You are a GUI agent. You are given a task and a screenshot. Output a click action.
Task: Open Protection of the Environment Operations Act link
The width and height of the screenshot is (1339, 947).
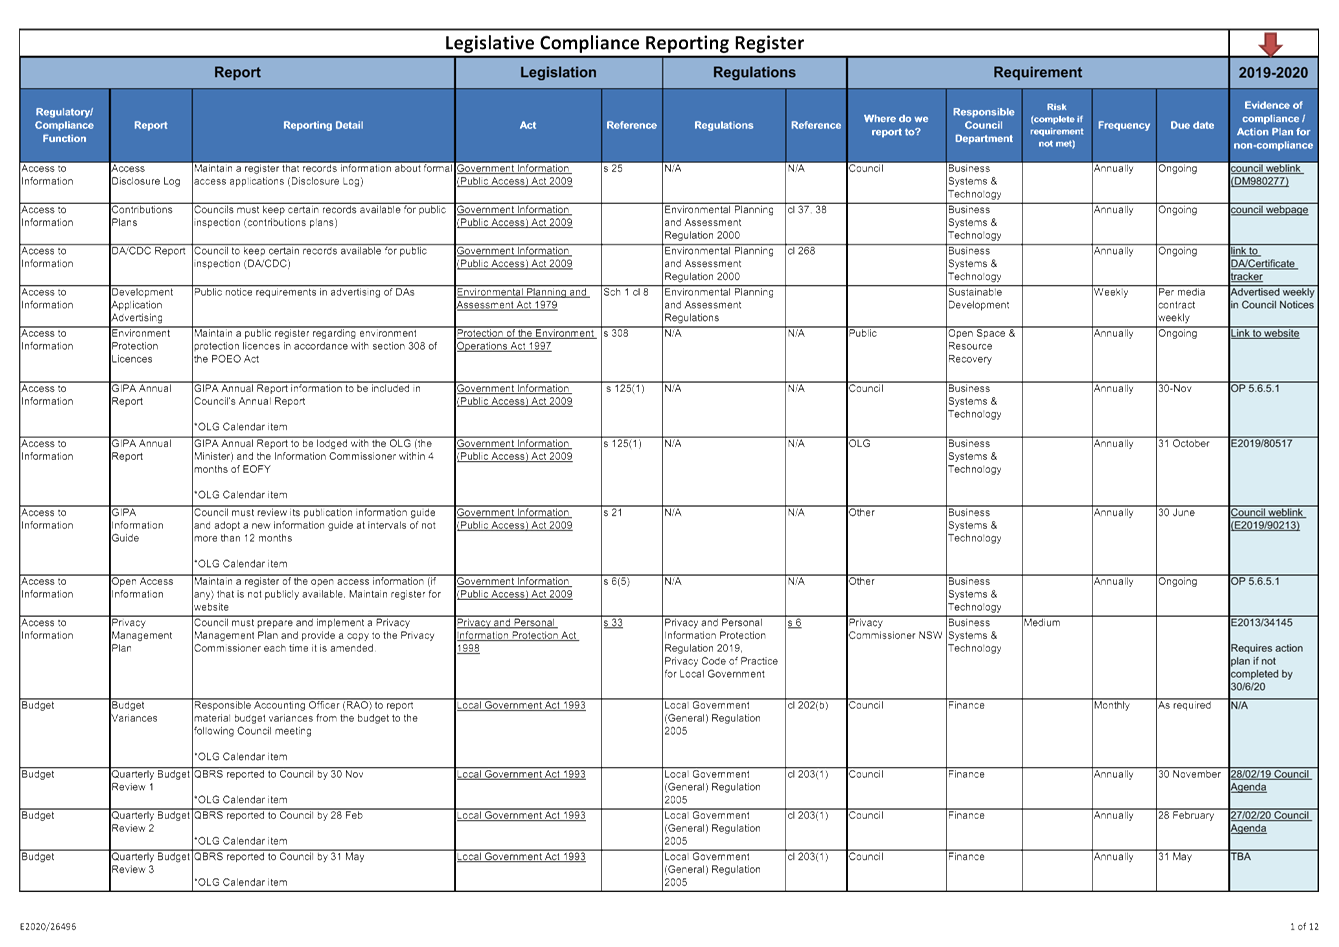pos(526,340)
